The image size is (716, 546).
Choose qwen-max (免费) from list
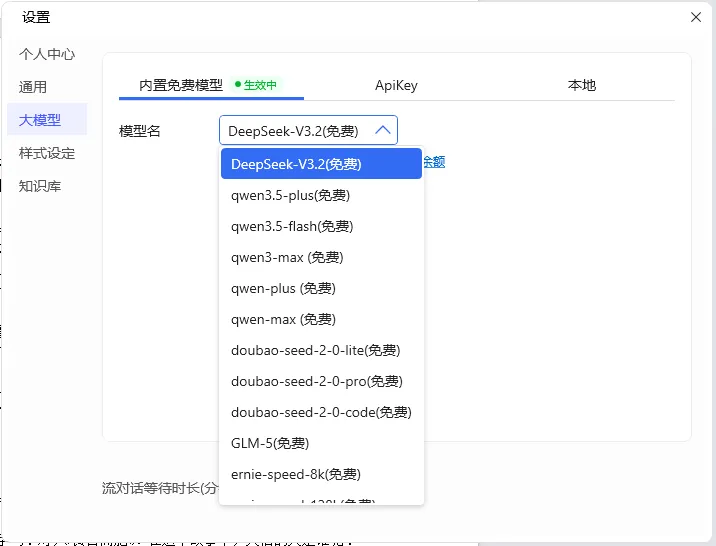click(x=321, y=320)
